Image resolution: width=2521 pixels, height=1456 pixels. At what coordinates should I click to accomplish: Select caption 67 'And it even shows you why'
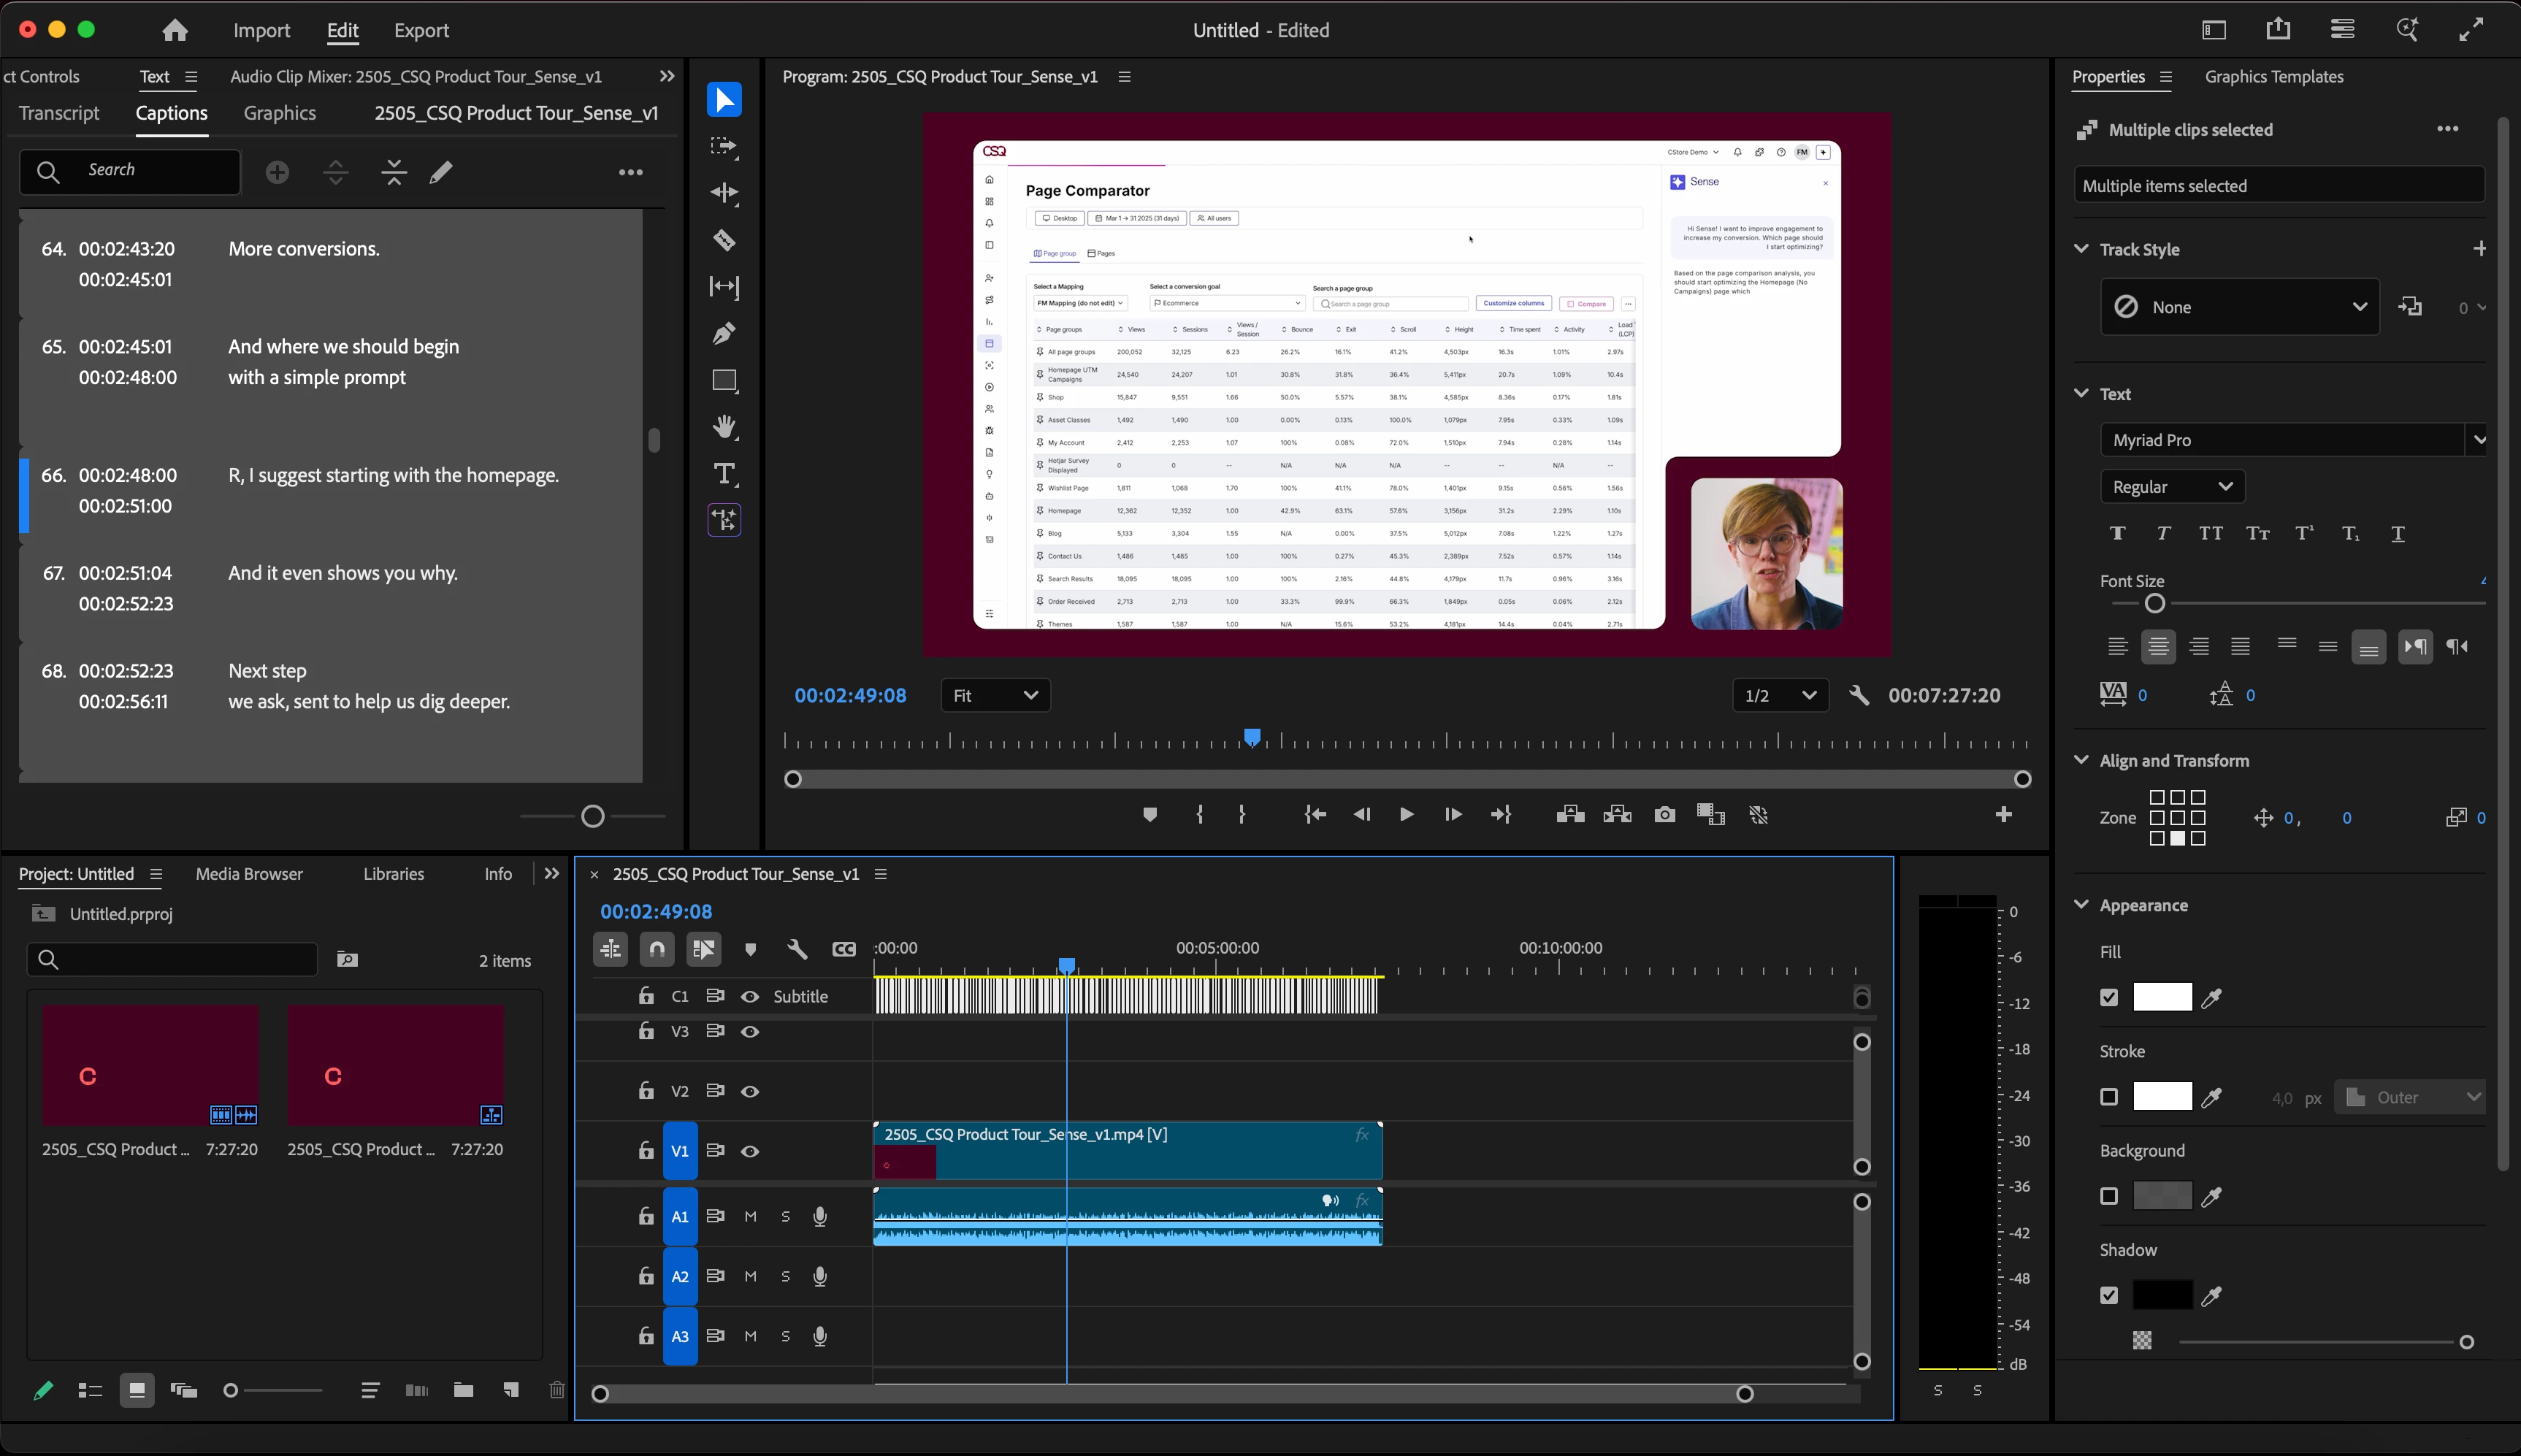pos(342,573)
